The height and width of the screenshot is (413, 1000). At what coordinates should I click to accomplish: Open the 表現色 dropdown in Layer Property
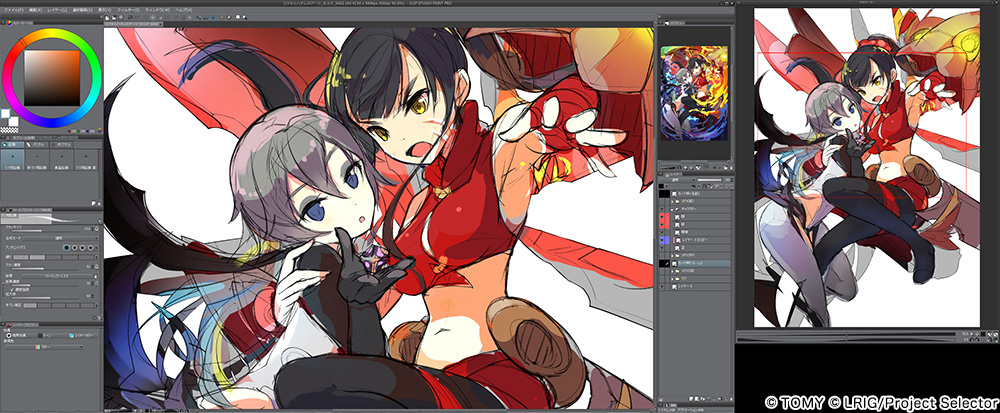click(x=45, y=347)
